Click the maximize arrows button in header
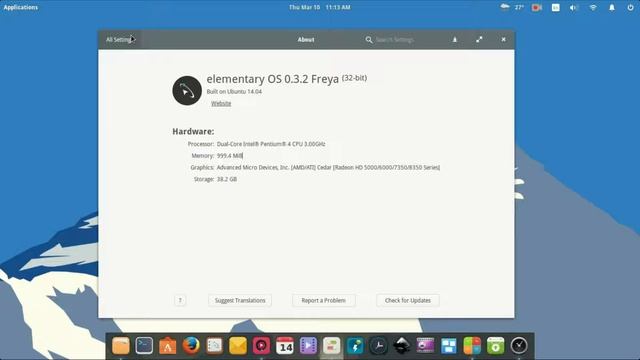Screen dimensions: 640x360 point(479,40)
